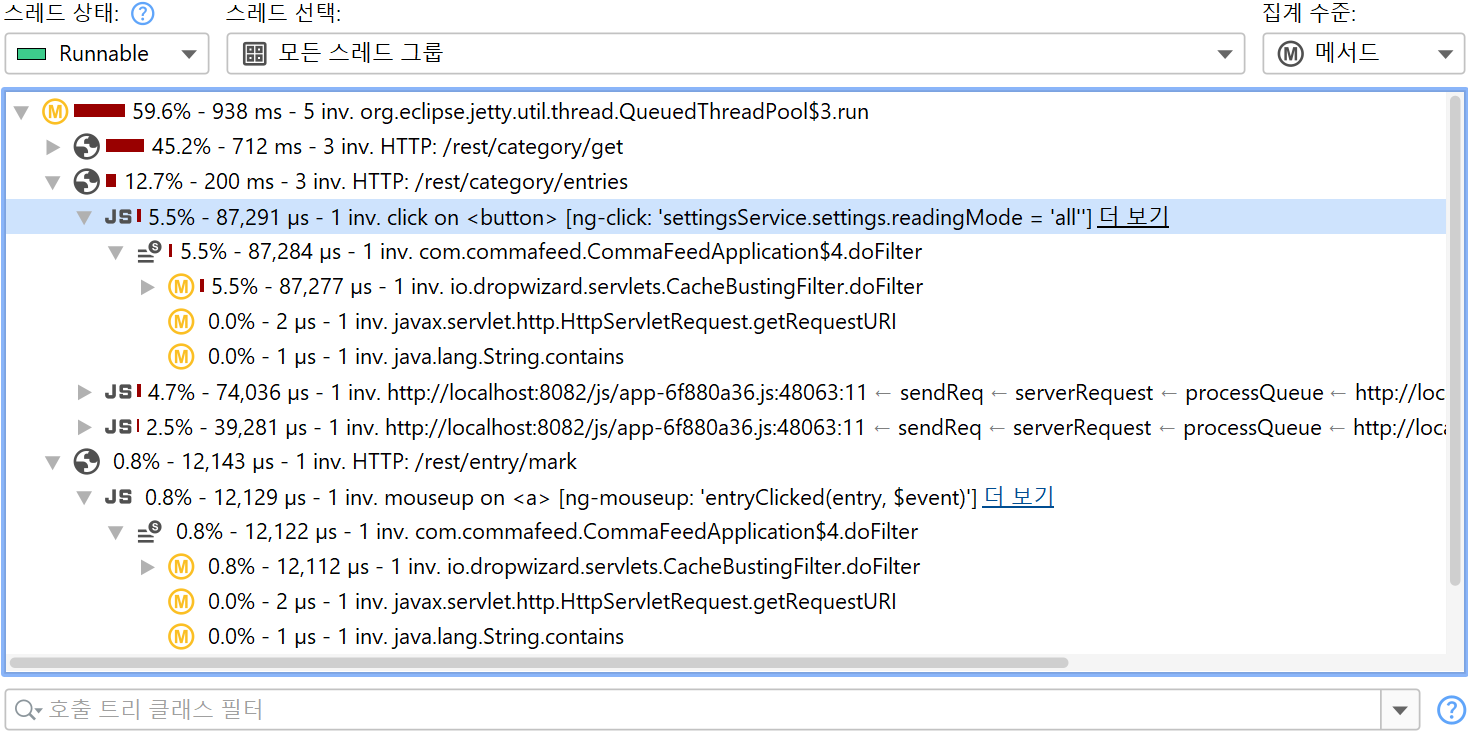Click the horizontal scrollbar of the call tree
This screenshot has height=735, width=1468.
(x=539, y=662)
